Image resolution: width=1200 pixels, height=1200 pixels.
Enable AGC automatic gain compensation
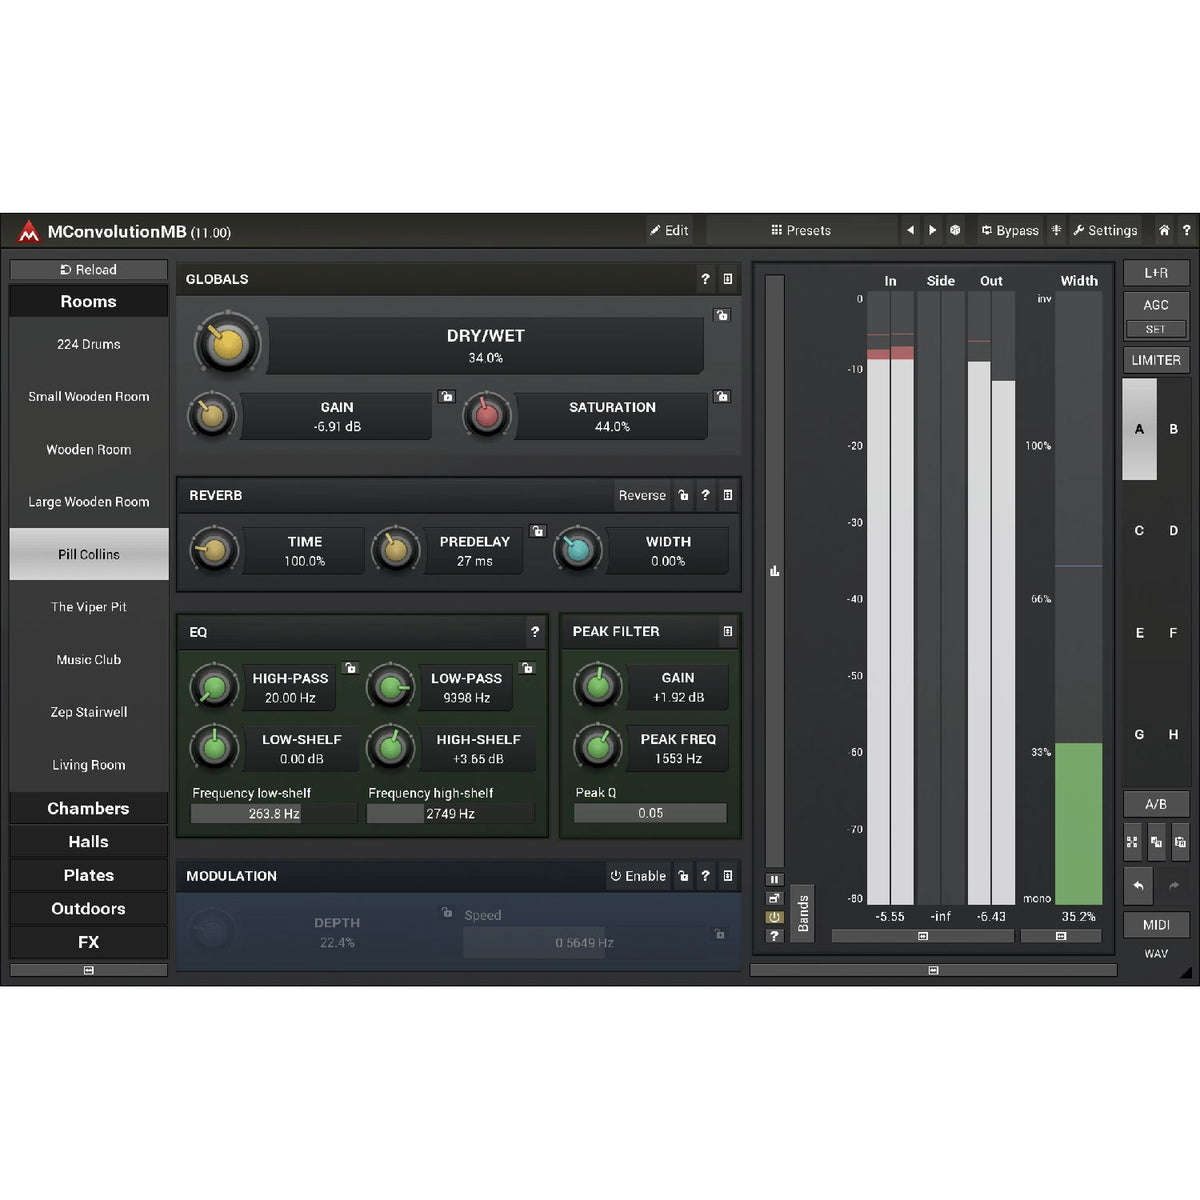pos(1156,305)
